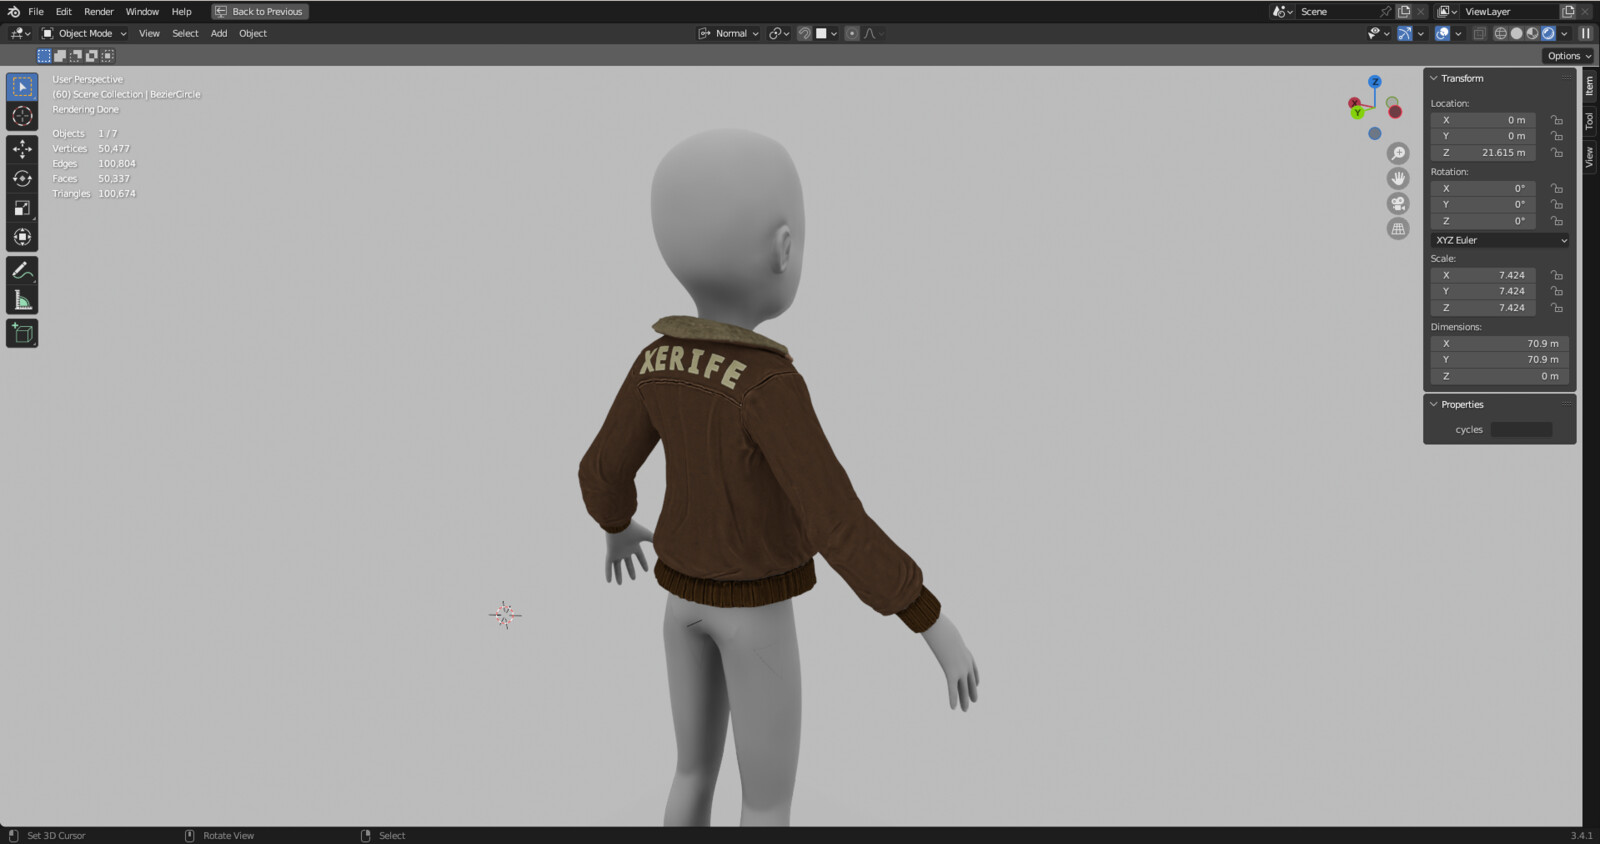Click the zoom magnifier viewport icon
Image resolution: width=1600 pixels, height=844 pixels.
pyautogui.click(x=1398, y=153)
